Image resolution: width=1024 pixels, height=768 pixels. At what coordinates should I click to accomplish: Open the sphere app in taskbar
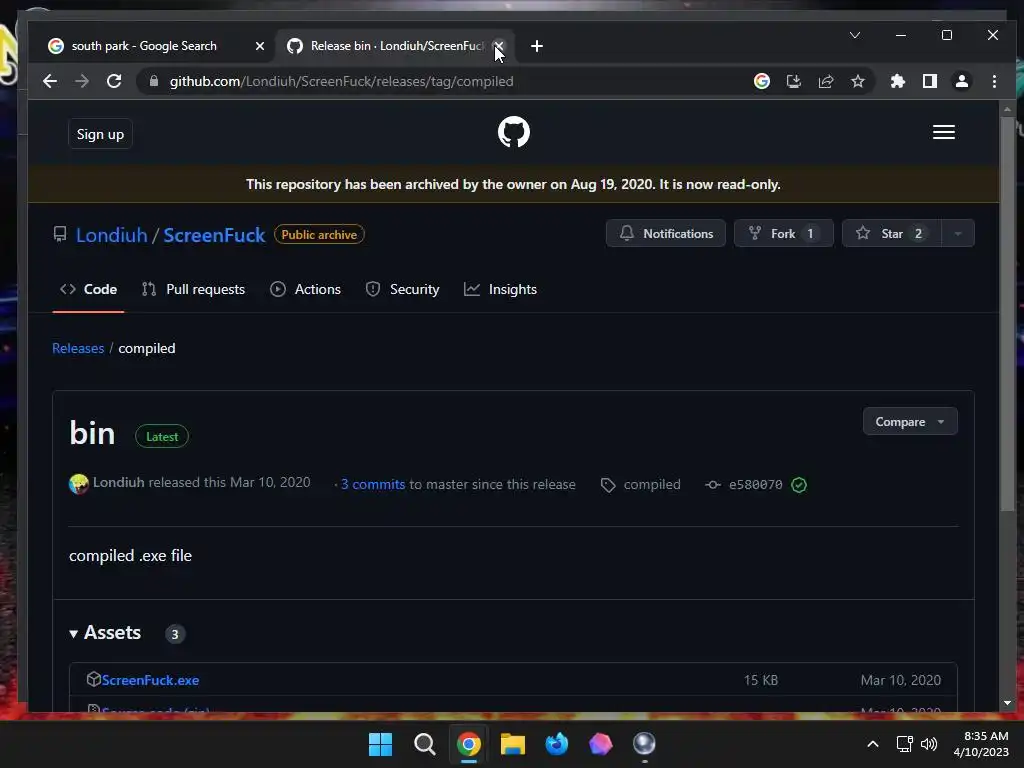point(644,744)
